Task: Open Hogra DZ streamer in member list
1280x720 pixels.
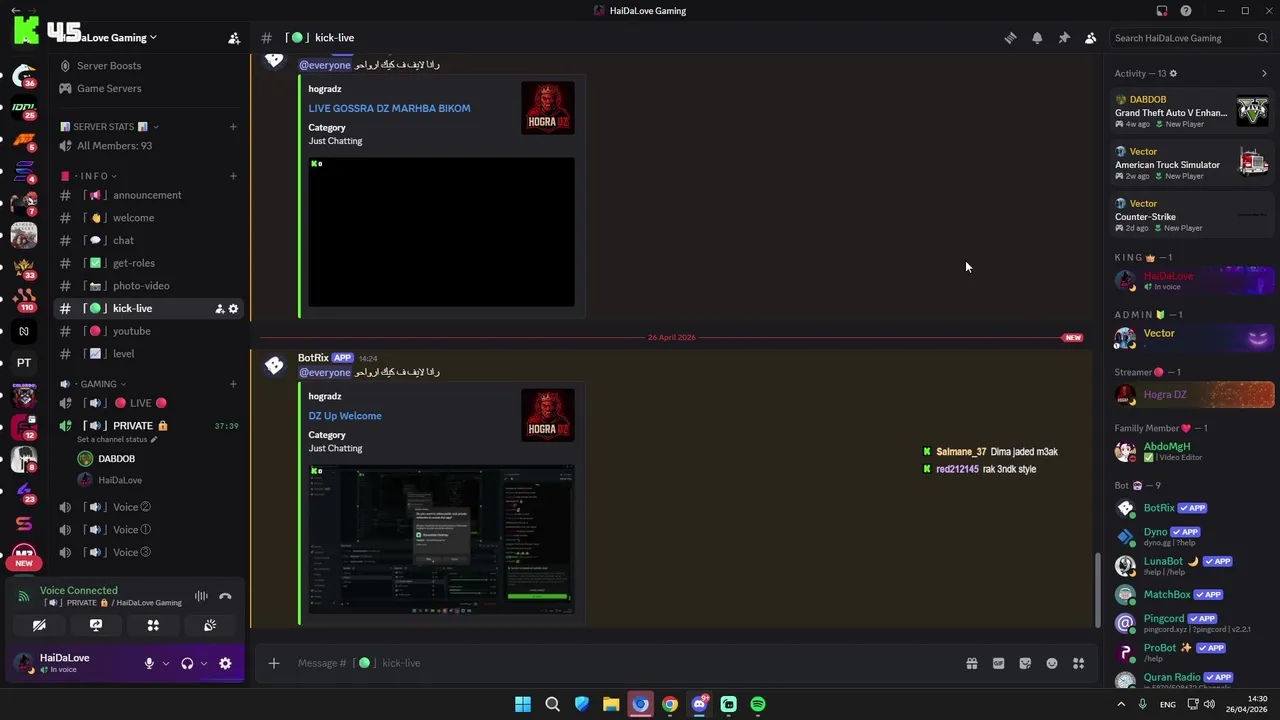Action: [x=1194, y=395]
